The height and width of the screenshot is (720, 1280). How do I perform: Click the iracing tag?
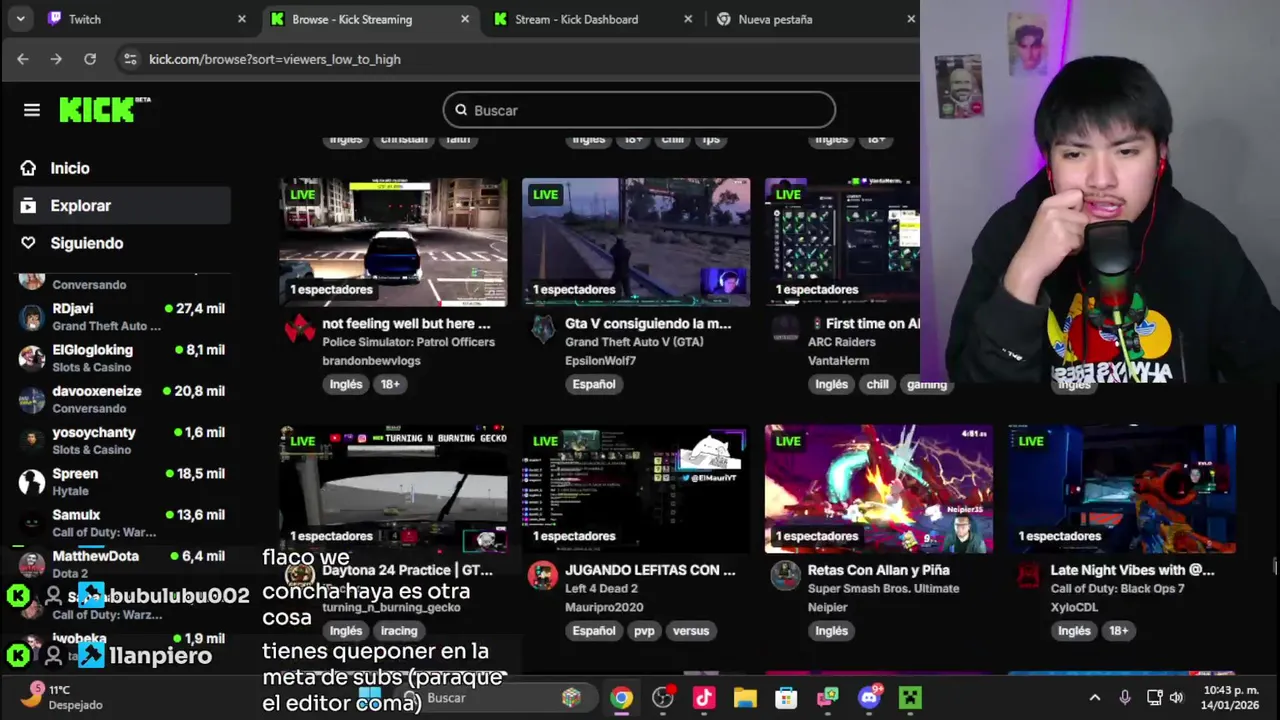[398, 630]
